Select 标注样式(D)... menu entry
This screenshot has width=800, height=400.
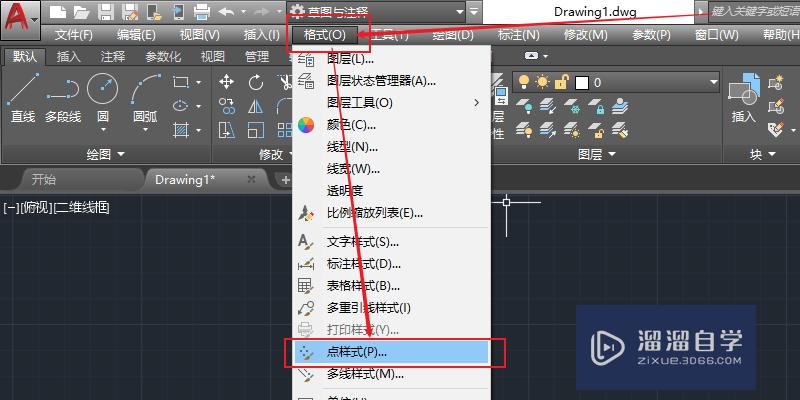(x=391, y=264)
